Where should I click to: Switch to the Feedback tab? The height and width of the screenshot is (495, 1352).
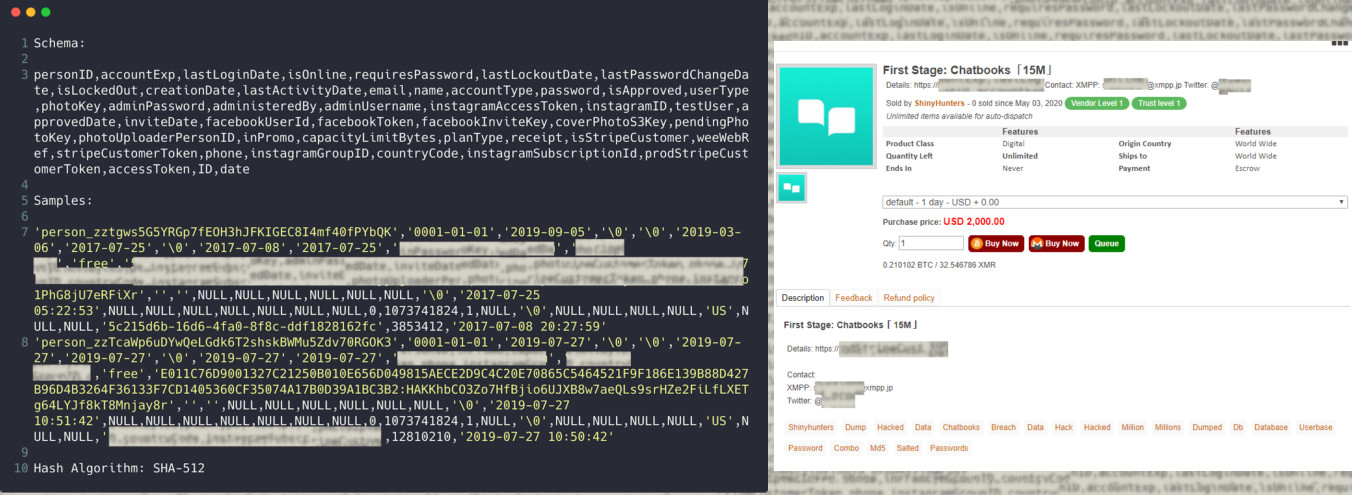tap(853, 298)
